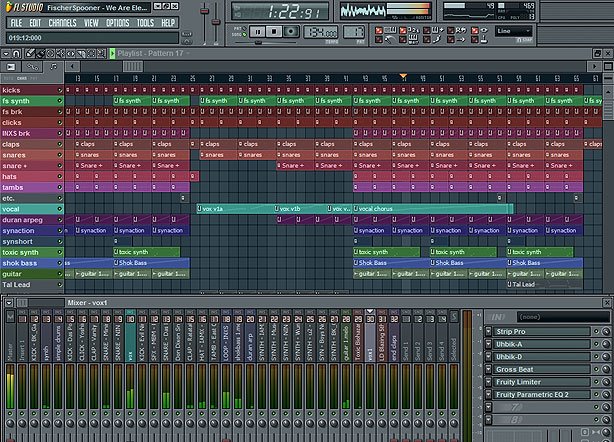Image resolution: width=614 pixels, height=442 pixels.
Task: Adjust the main pitch slider
Action: (216, 21)
